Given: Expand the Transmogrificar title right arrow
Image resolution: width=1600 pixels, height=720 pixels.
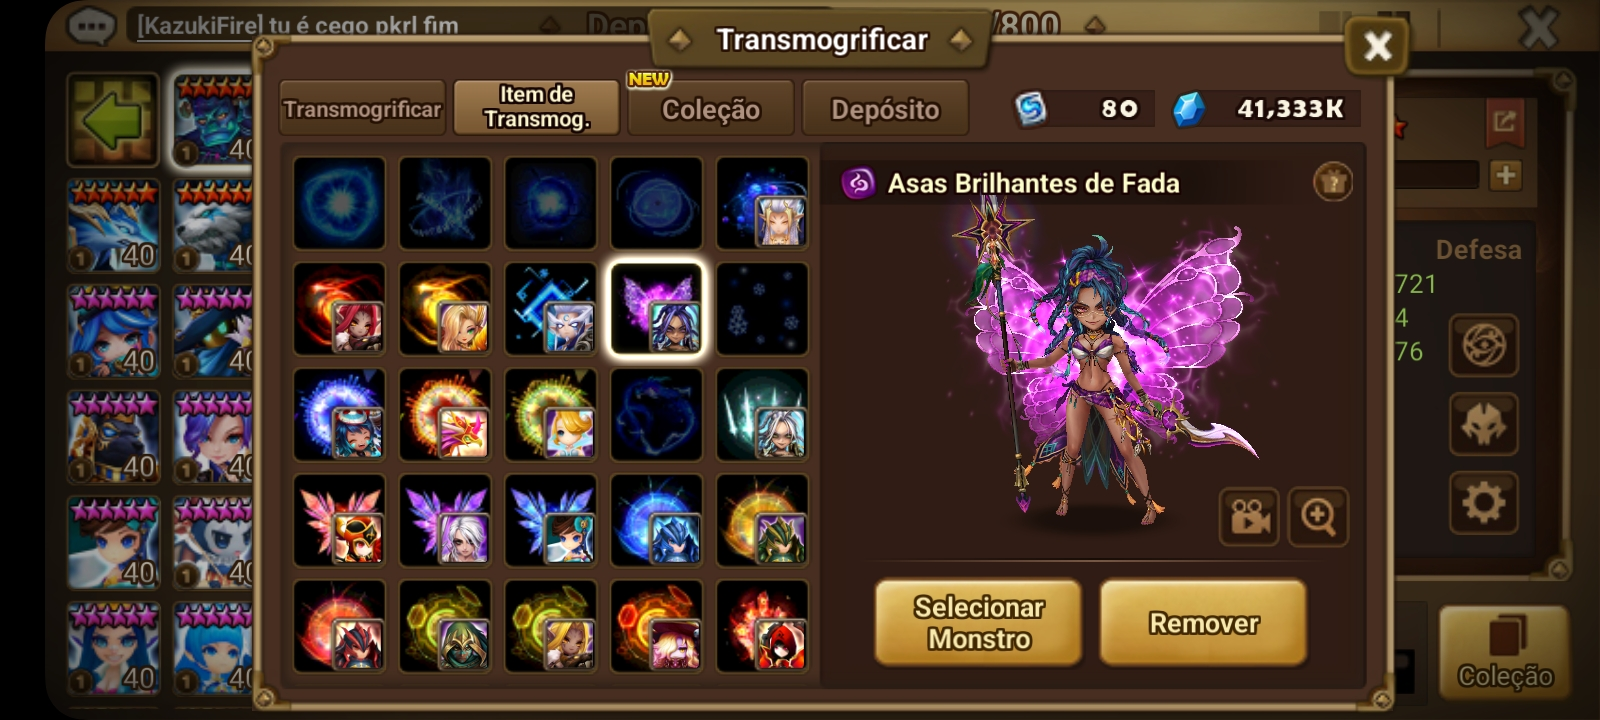Looking at the screenshot, I should pos(961,40).
